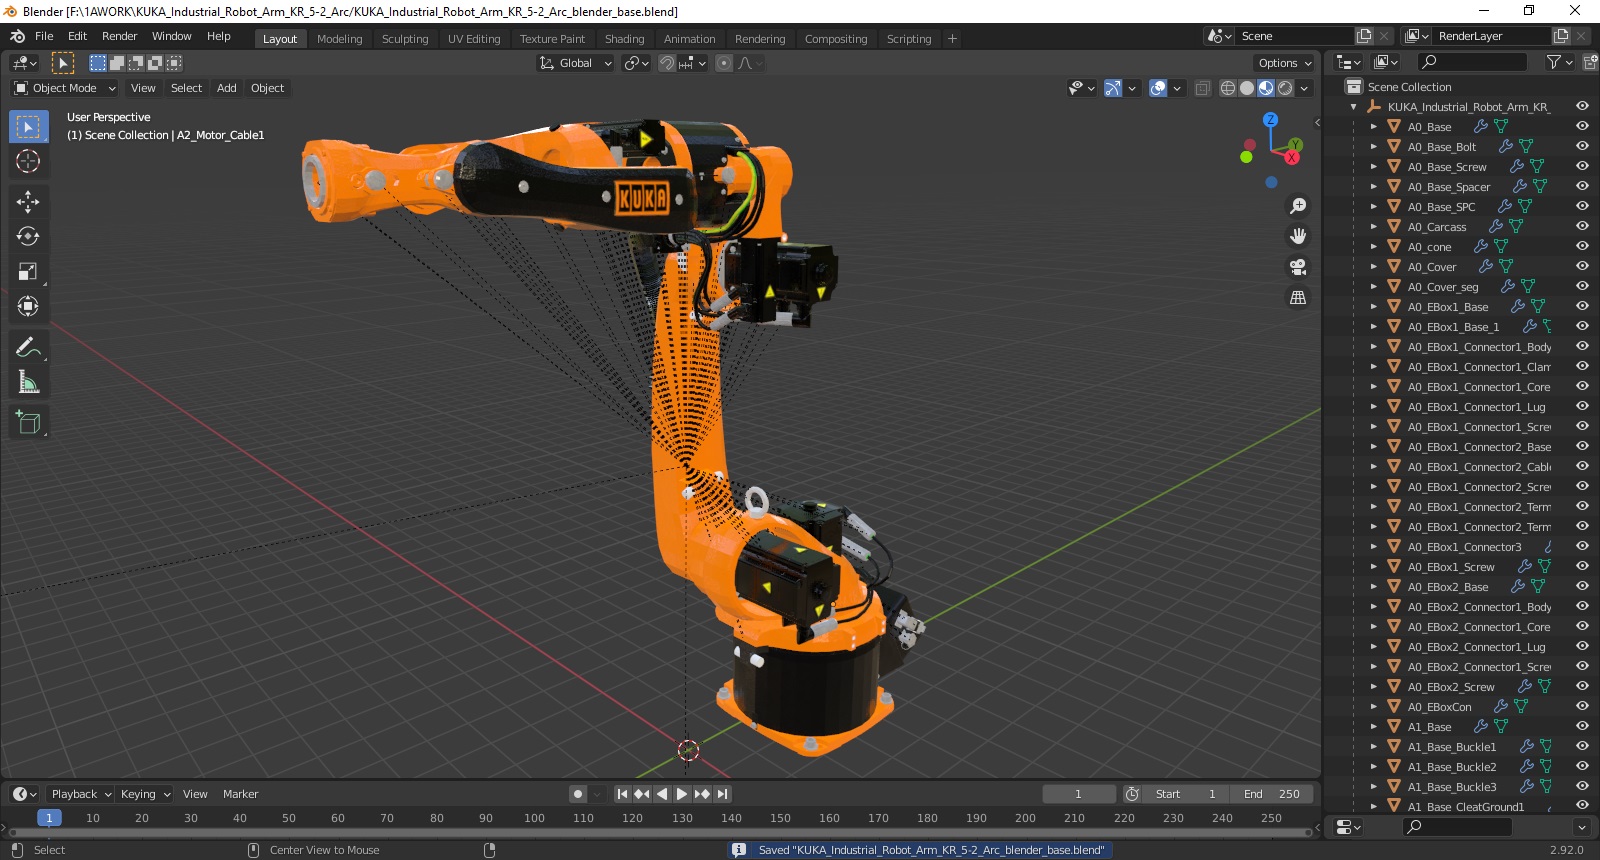Click View in the timeline header
Screen dimensions: 1600x860
point(195,794)
